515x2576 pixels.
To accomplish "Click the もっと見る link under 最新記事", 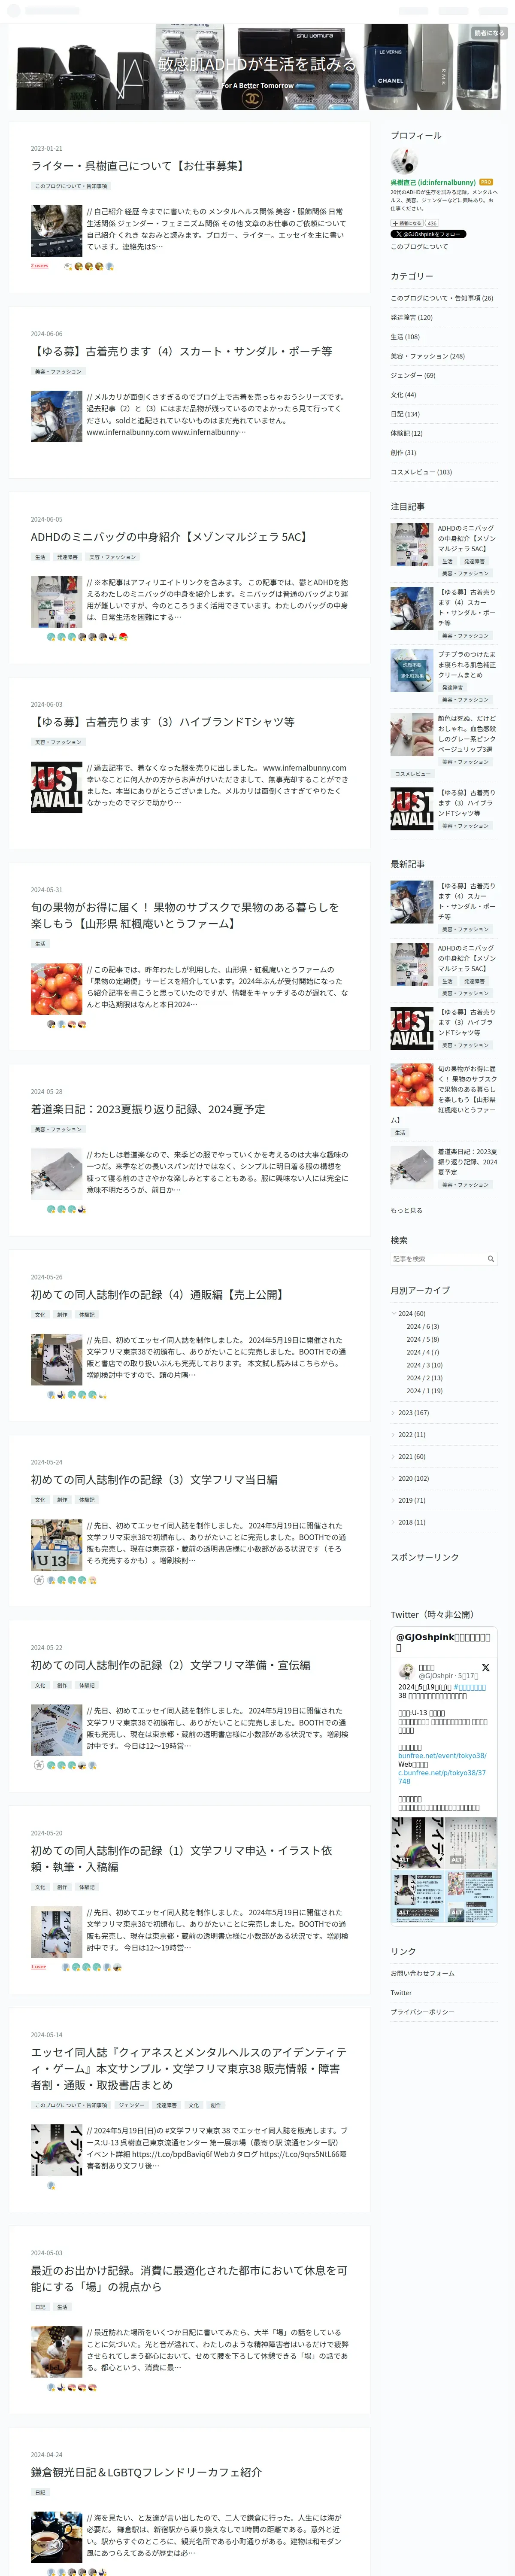I will coord(406,1210).
